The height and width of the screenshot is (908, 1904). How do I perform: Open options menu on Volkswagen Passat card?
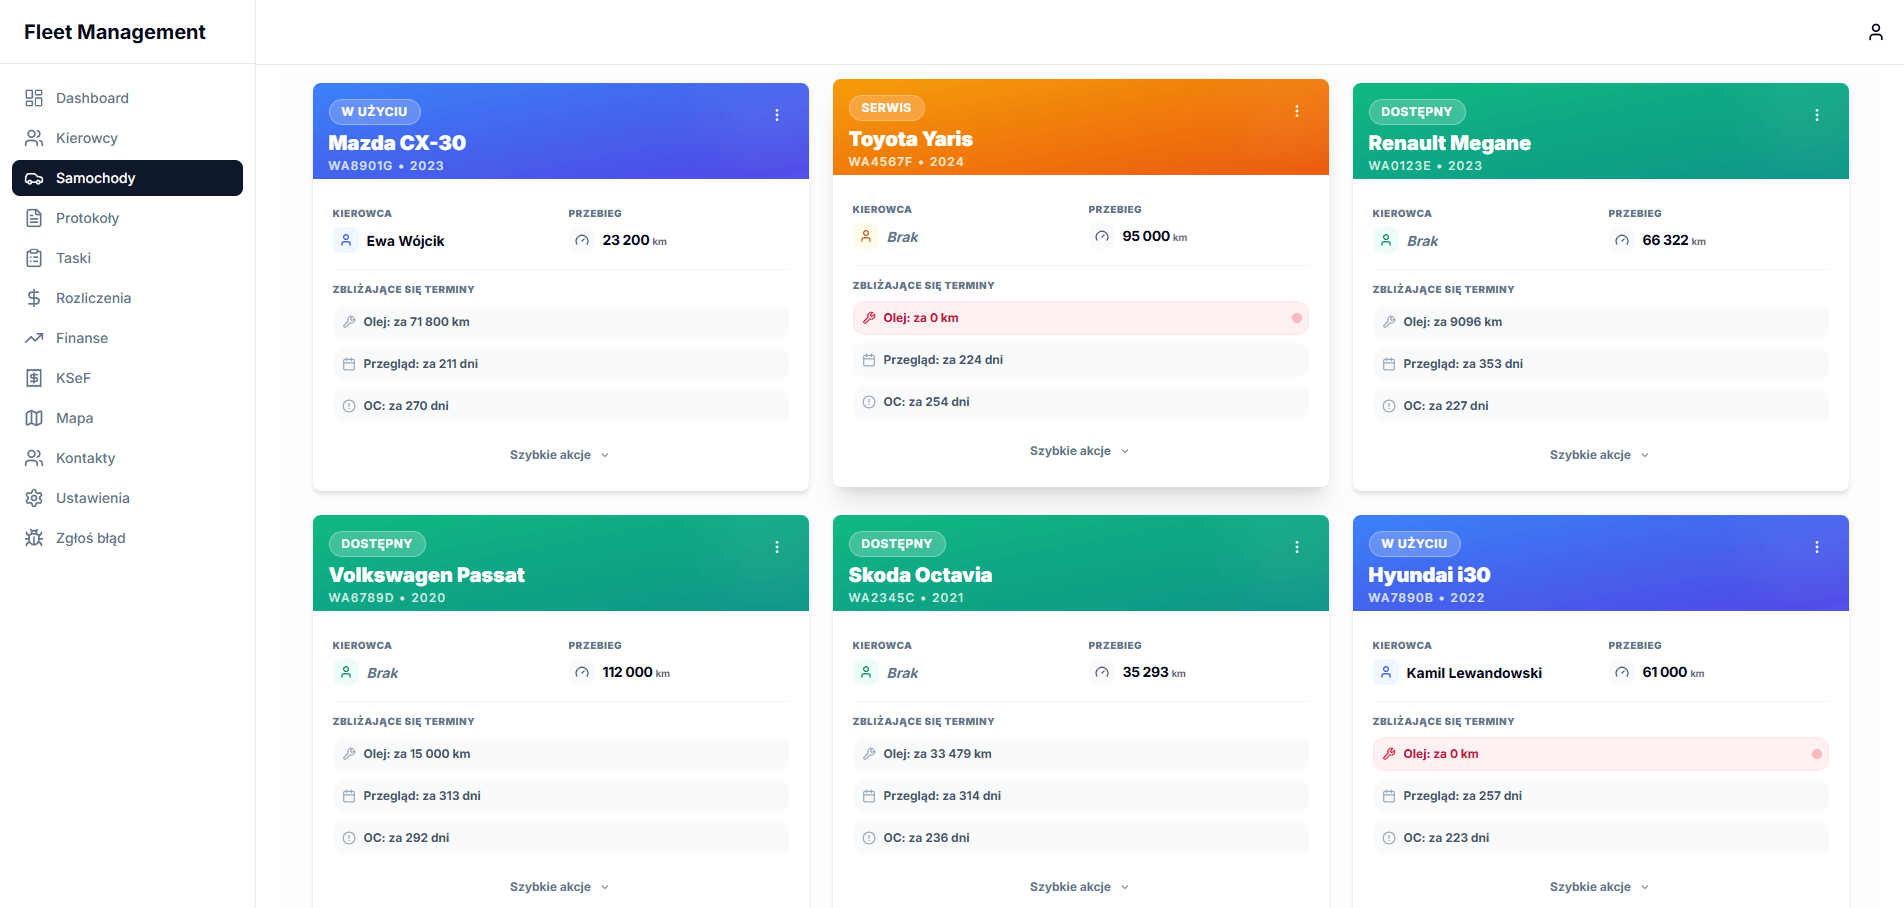pos(777,547)
